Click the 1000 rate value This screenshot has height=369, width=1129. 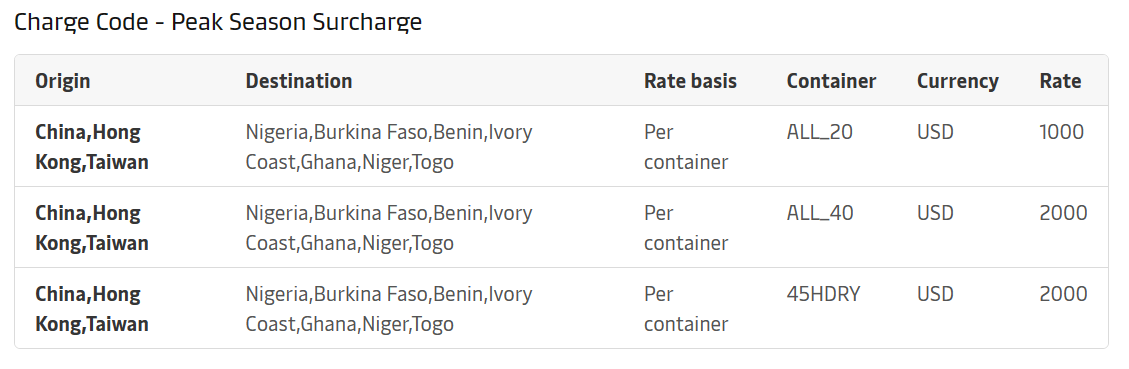(1061, 132)
